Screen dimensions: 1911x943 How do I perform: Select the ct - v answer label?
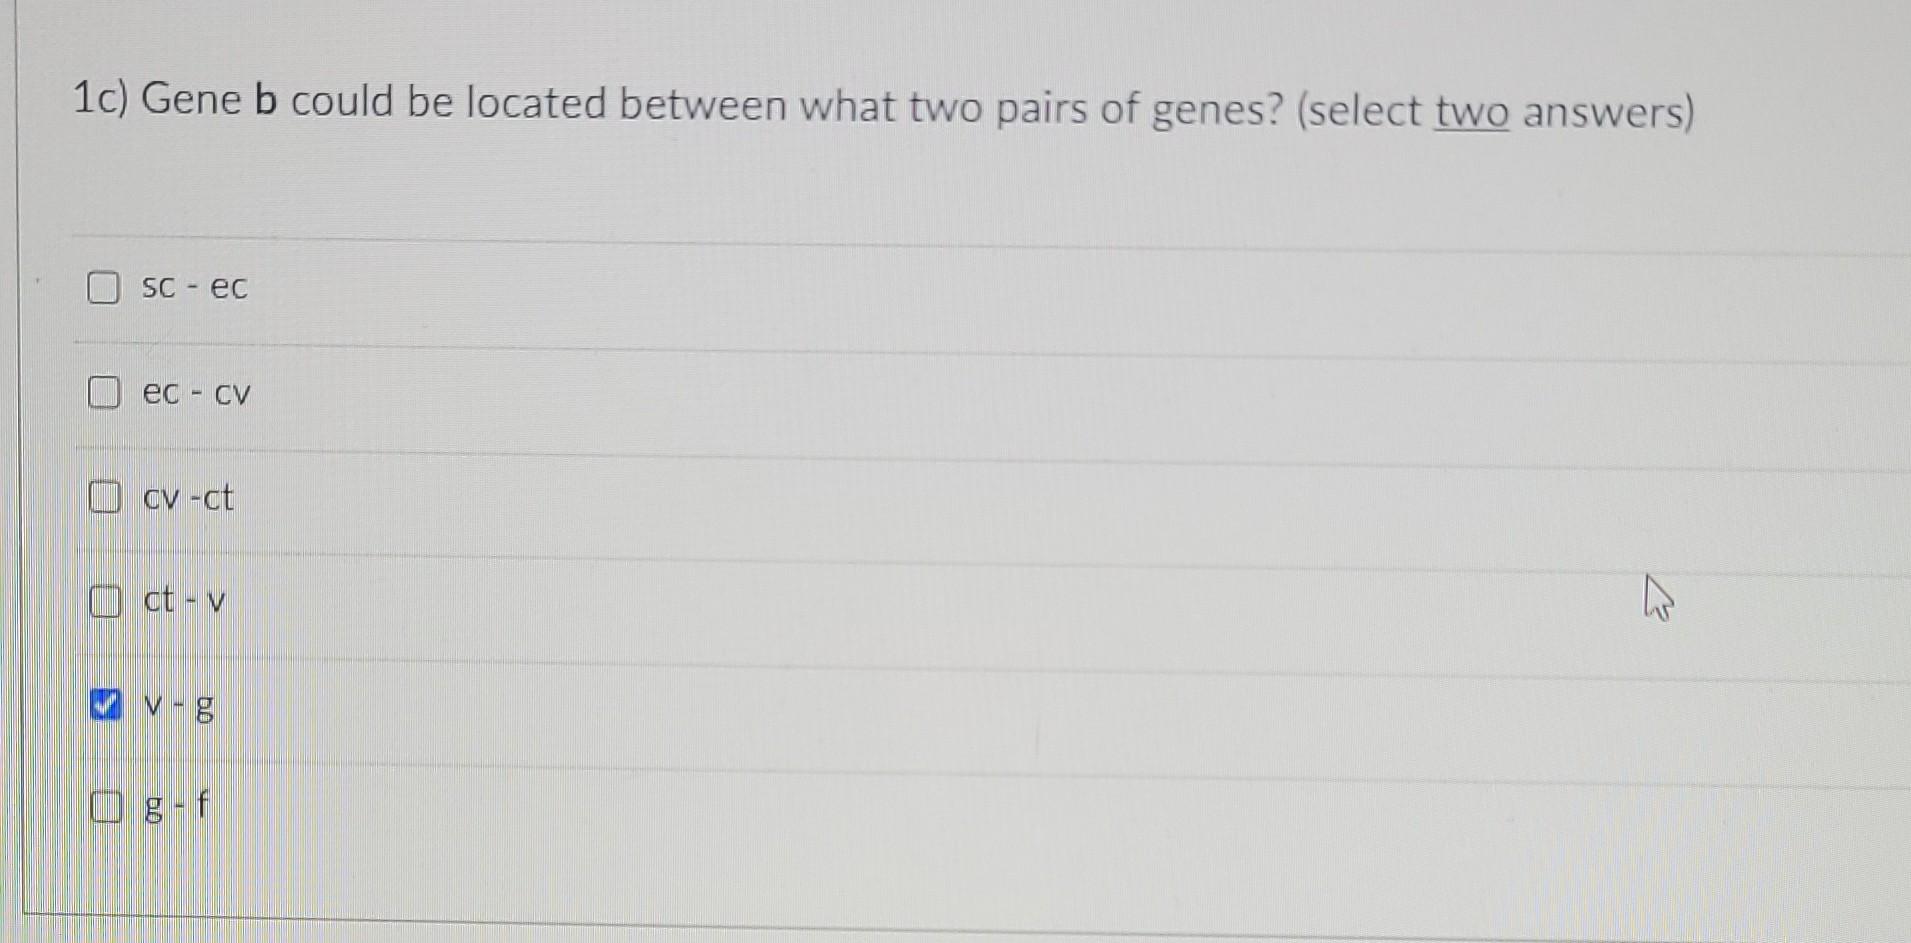coord(184,601)
